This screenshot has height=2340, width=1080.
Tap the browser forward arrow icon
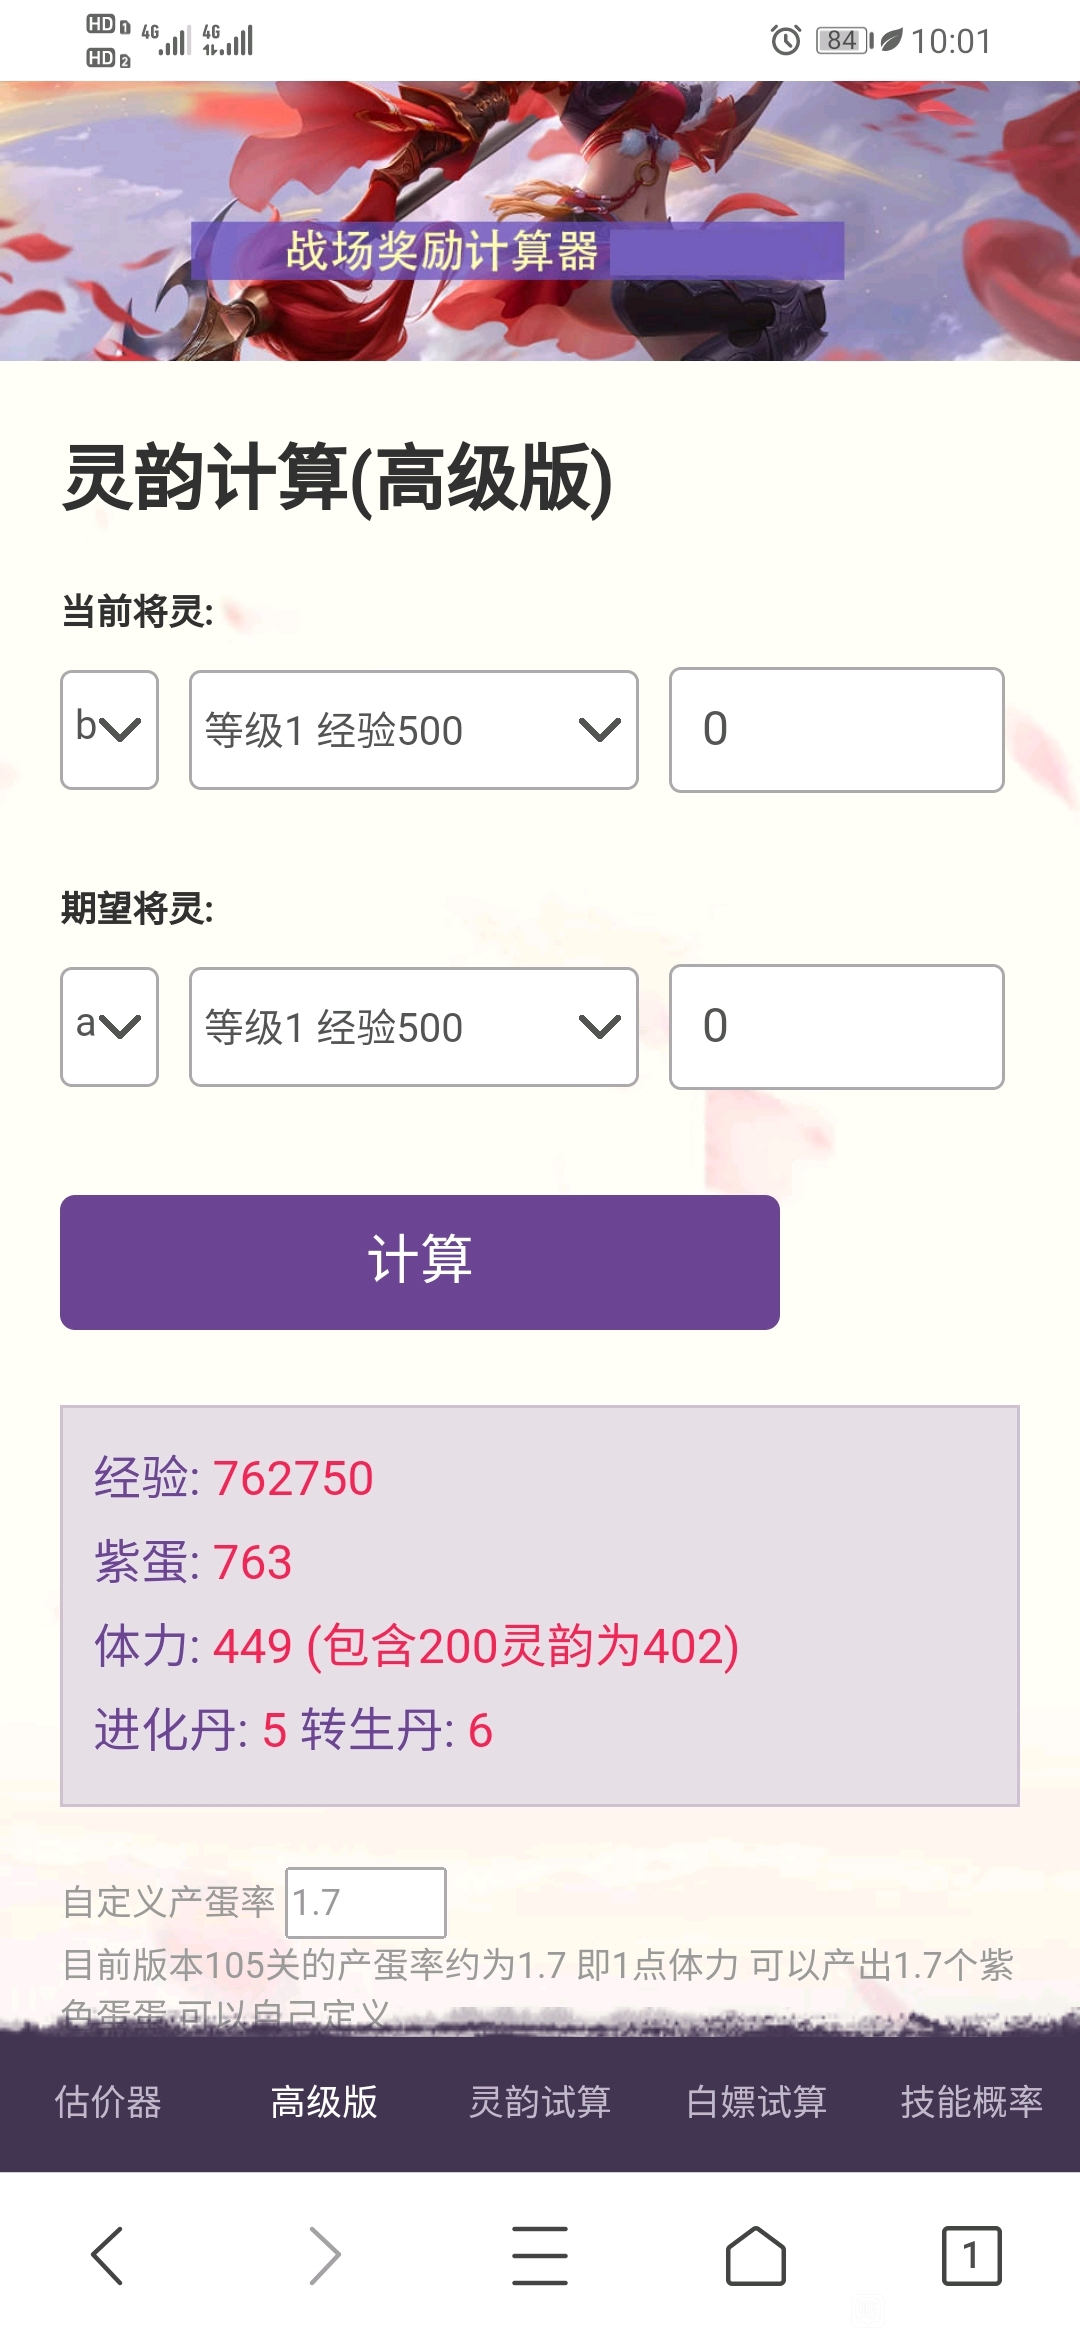(324, 2256)
